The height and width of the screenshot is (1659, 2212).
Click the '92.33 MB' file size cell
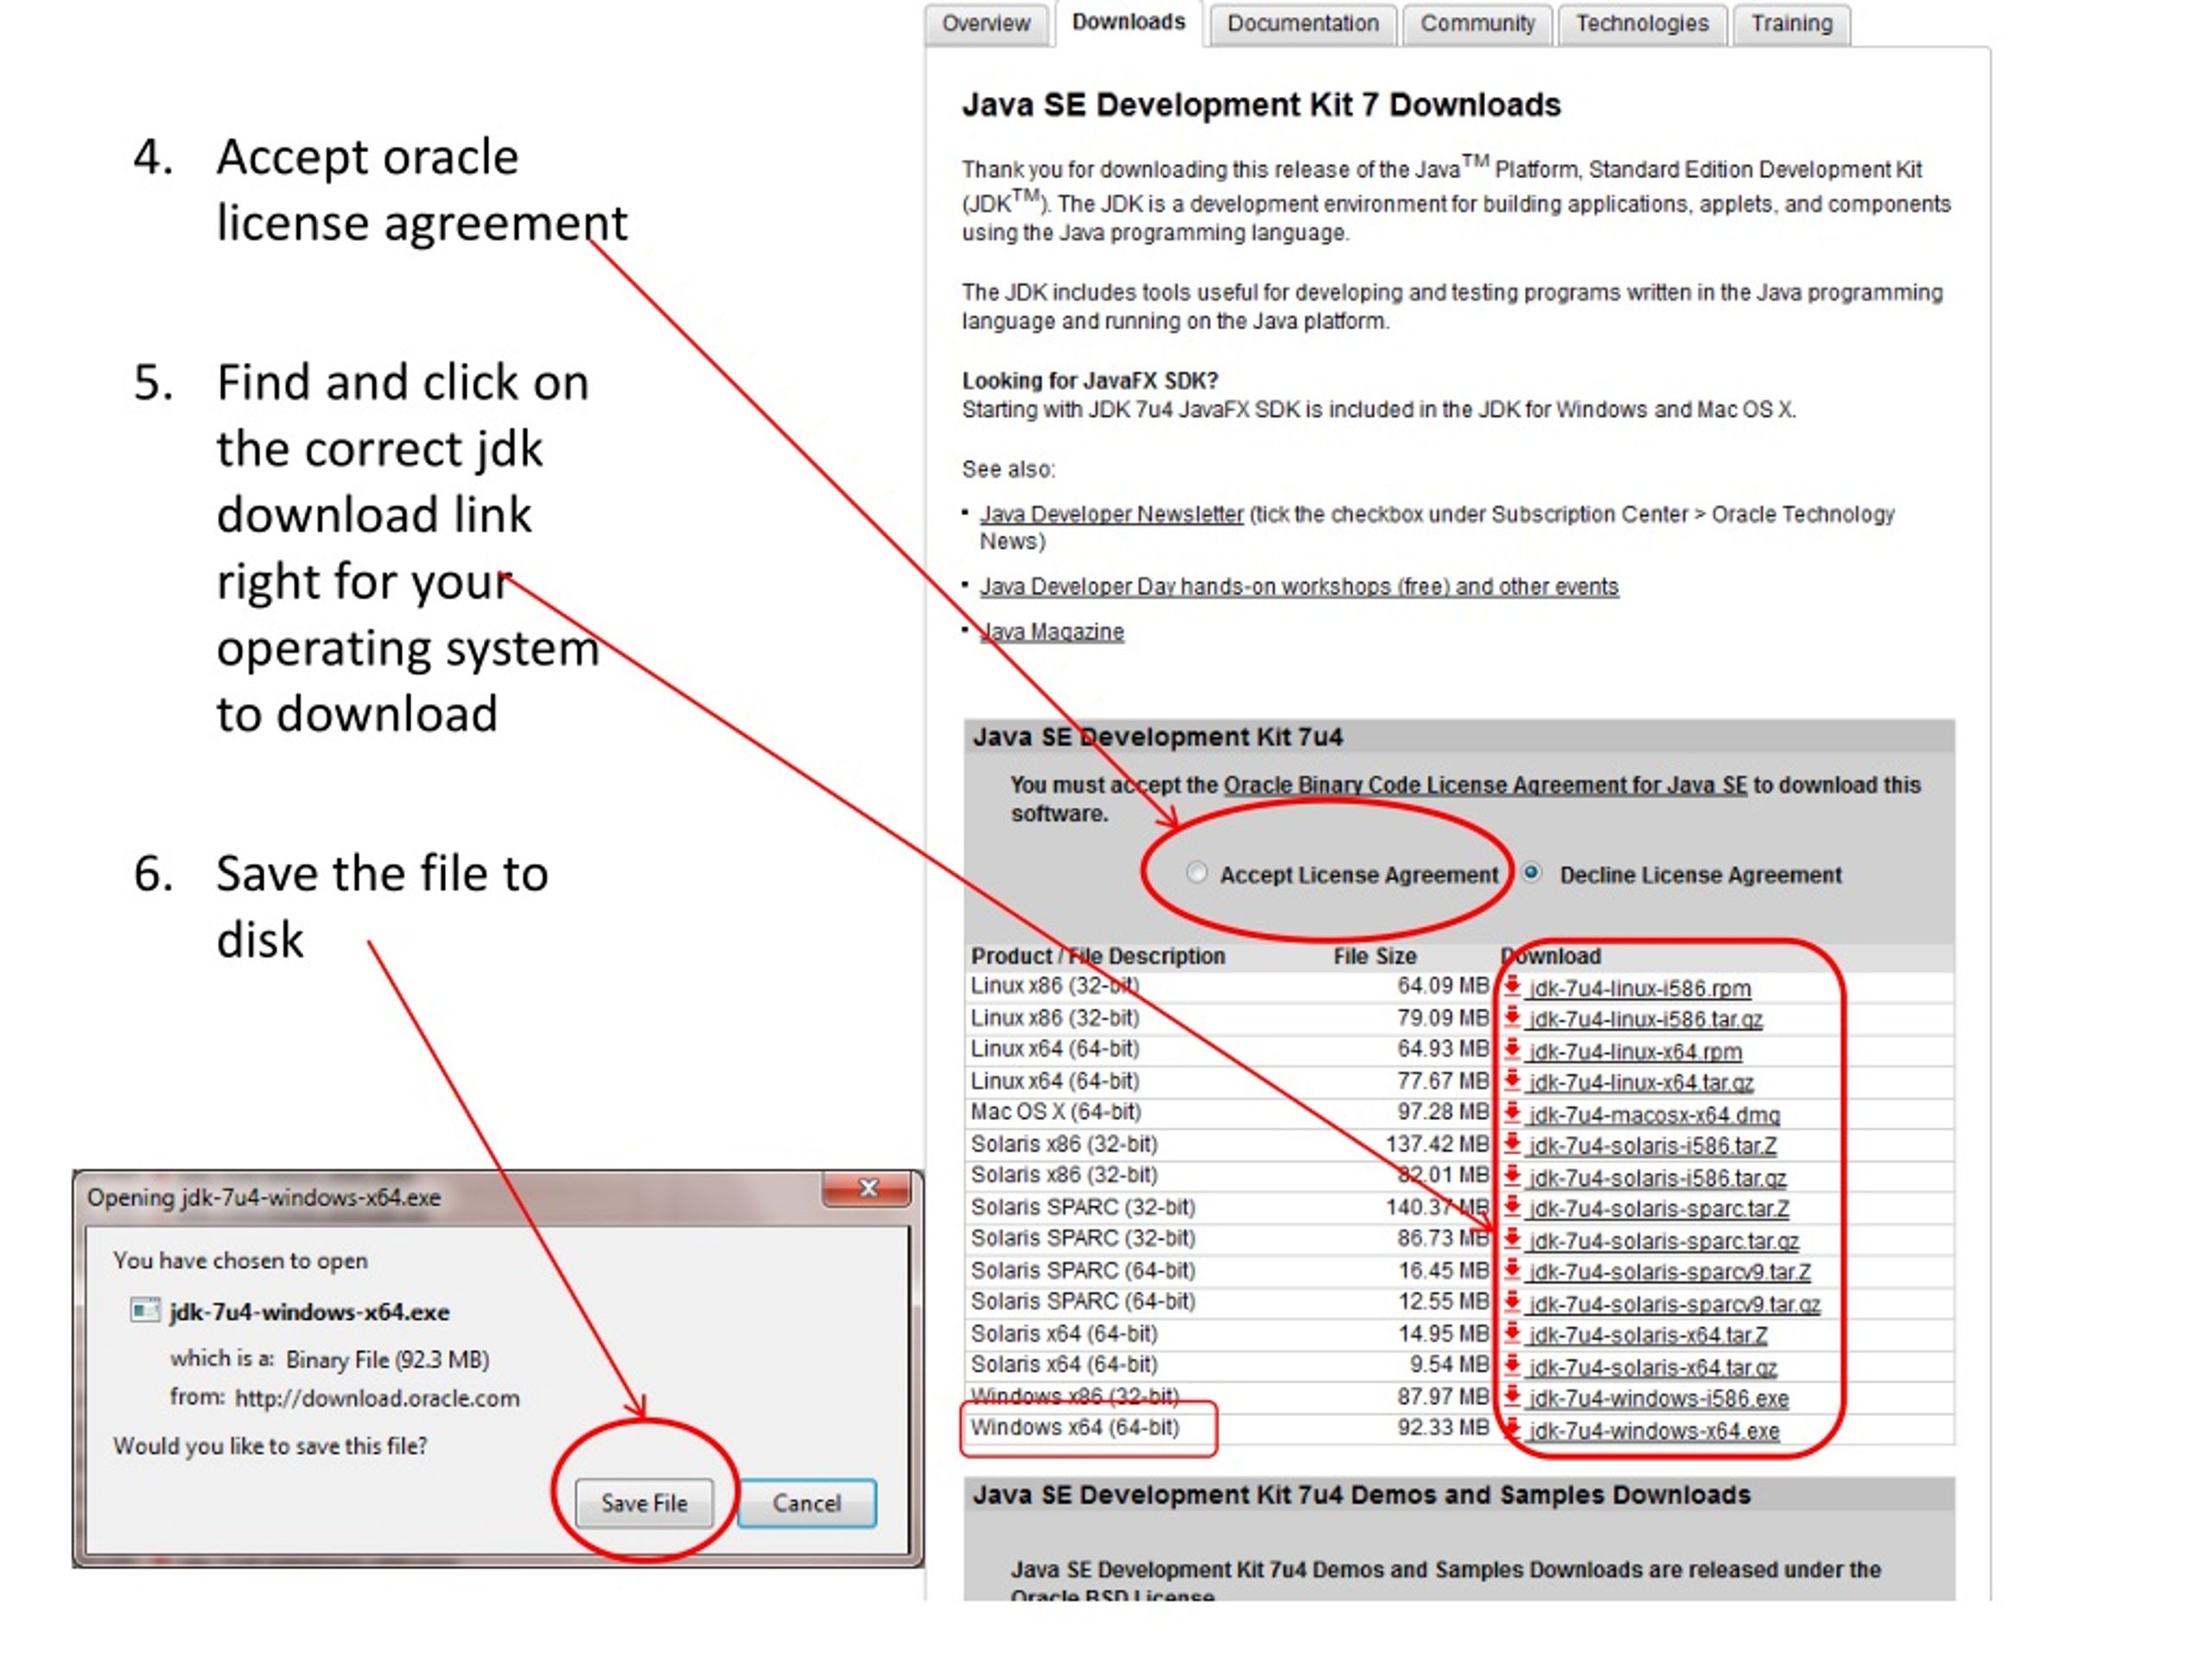[x=1443, y=1427]
